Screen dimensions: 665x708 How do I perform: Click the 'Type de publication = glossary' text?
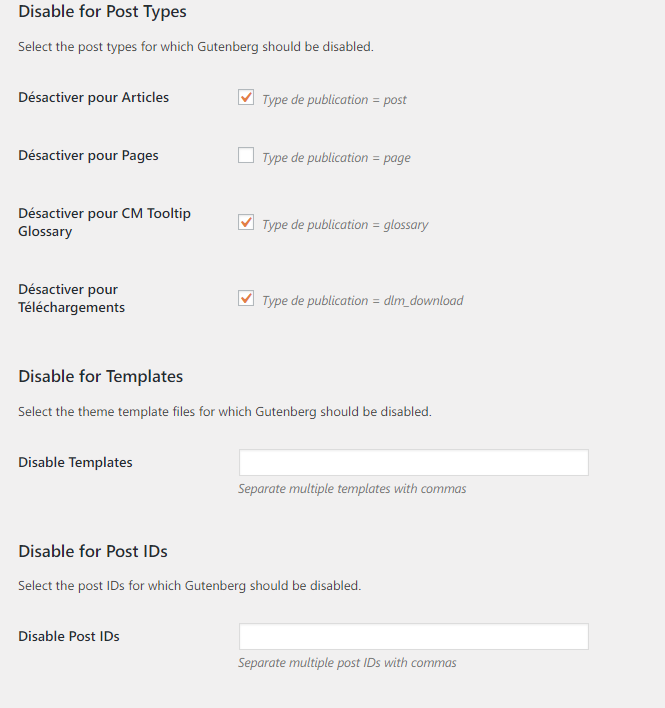click(x=345, y=225)
